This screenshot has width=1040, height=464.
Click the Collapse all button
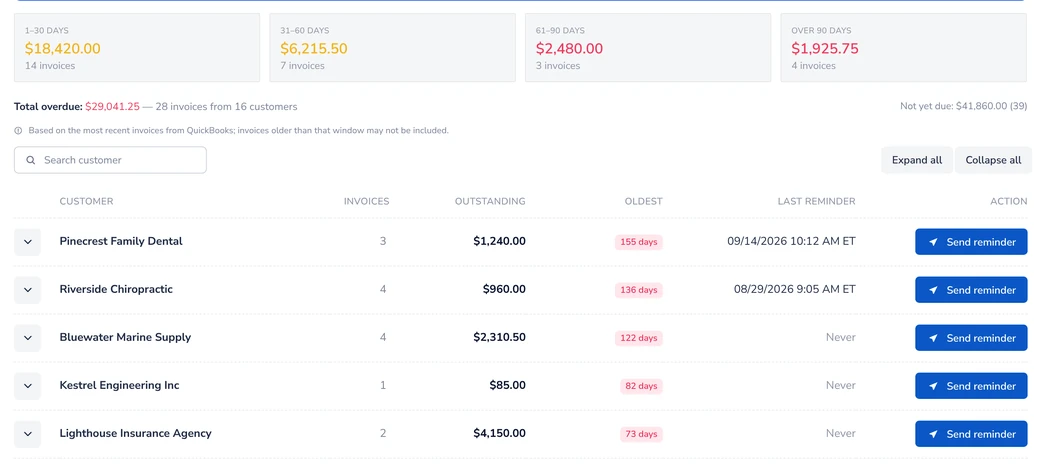pos(993,160)
